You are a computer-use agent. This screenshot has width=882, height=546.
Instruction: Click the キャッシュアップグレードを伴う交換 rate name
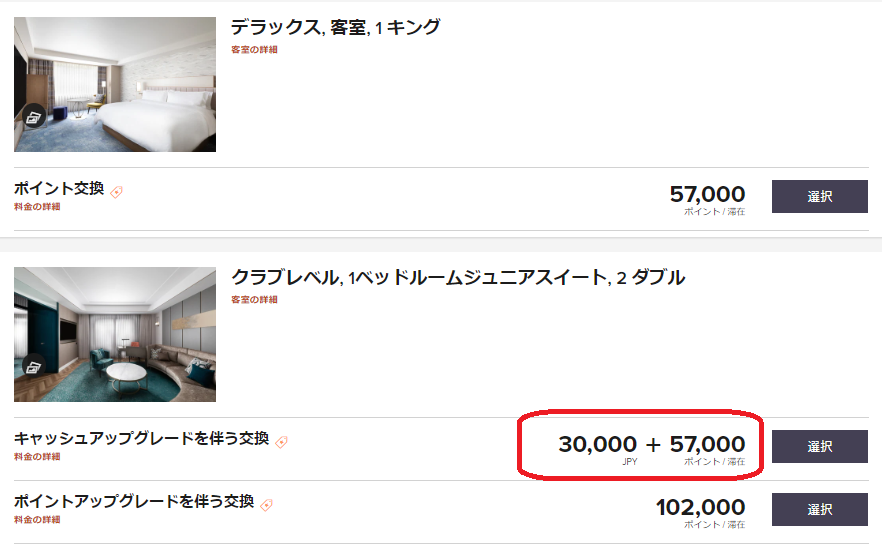(141, 438)
